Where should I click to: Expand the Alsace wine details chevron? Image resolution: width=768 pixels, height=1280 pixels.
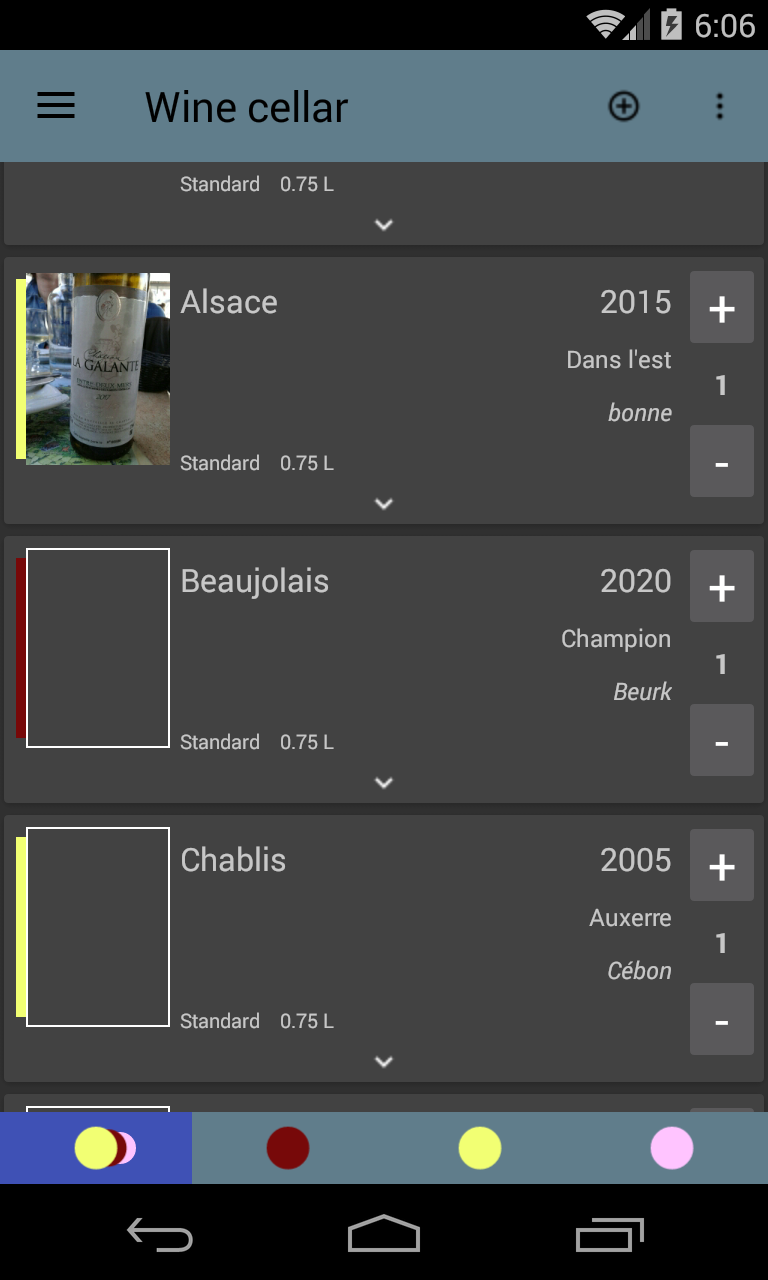(384, 504)
